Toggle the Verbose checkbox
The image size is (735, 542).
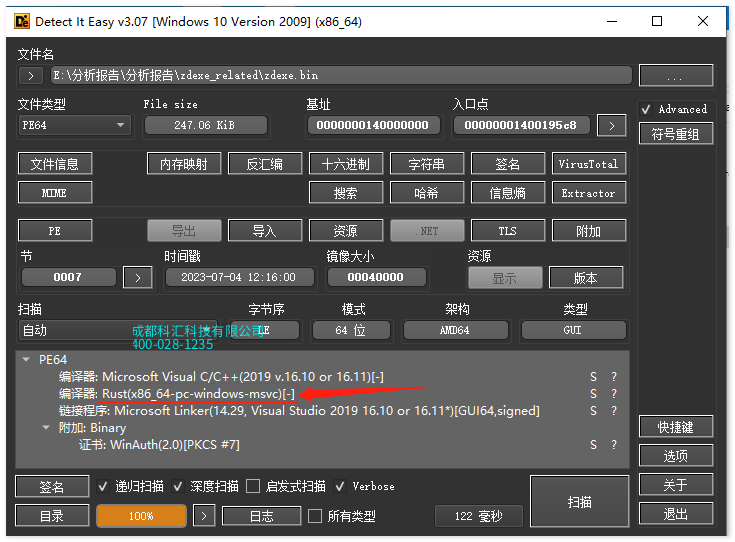click(340, 486)
